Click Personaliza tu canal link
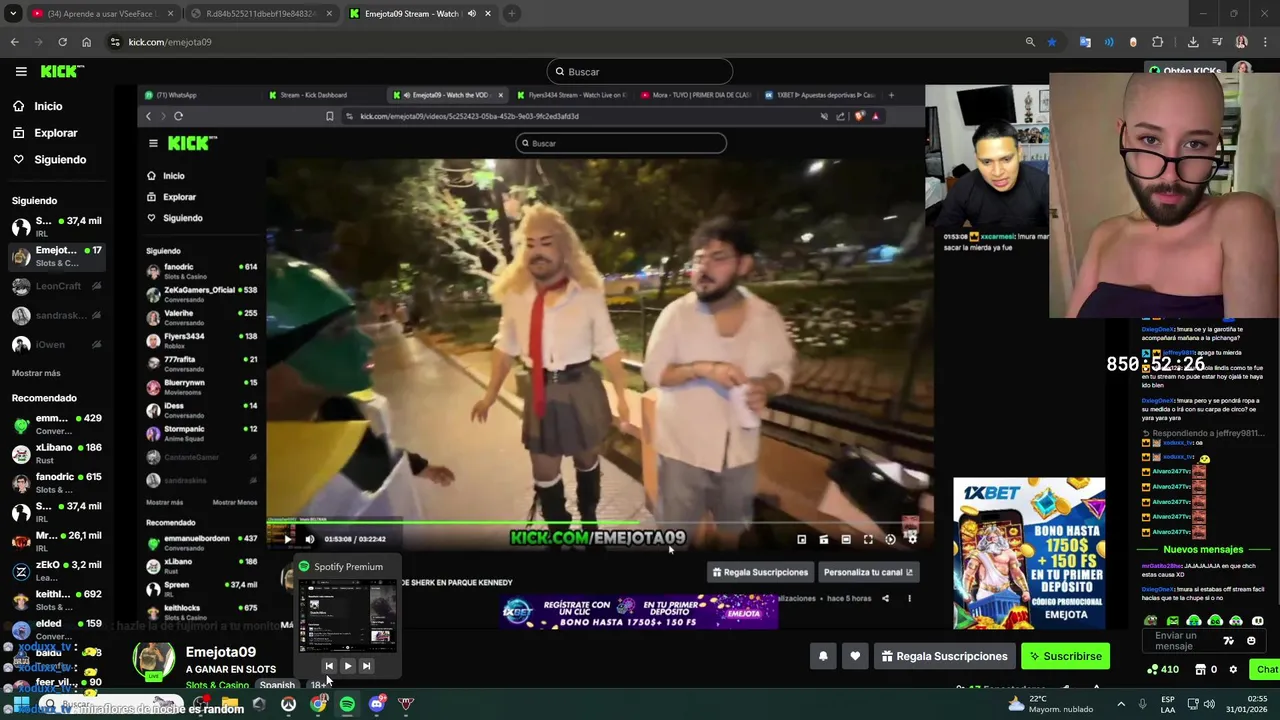This screenshot has height=720, width=1280. [868, 573]
